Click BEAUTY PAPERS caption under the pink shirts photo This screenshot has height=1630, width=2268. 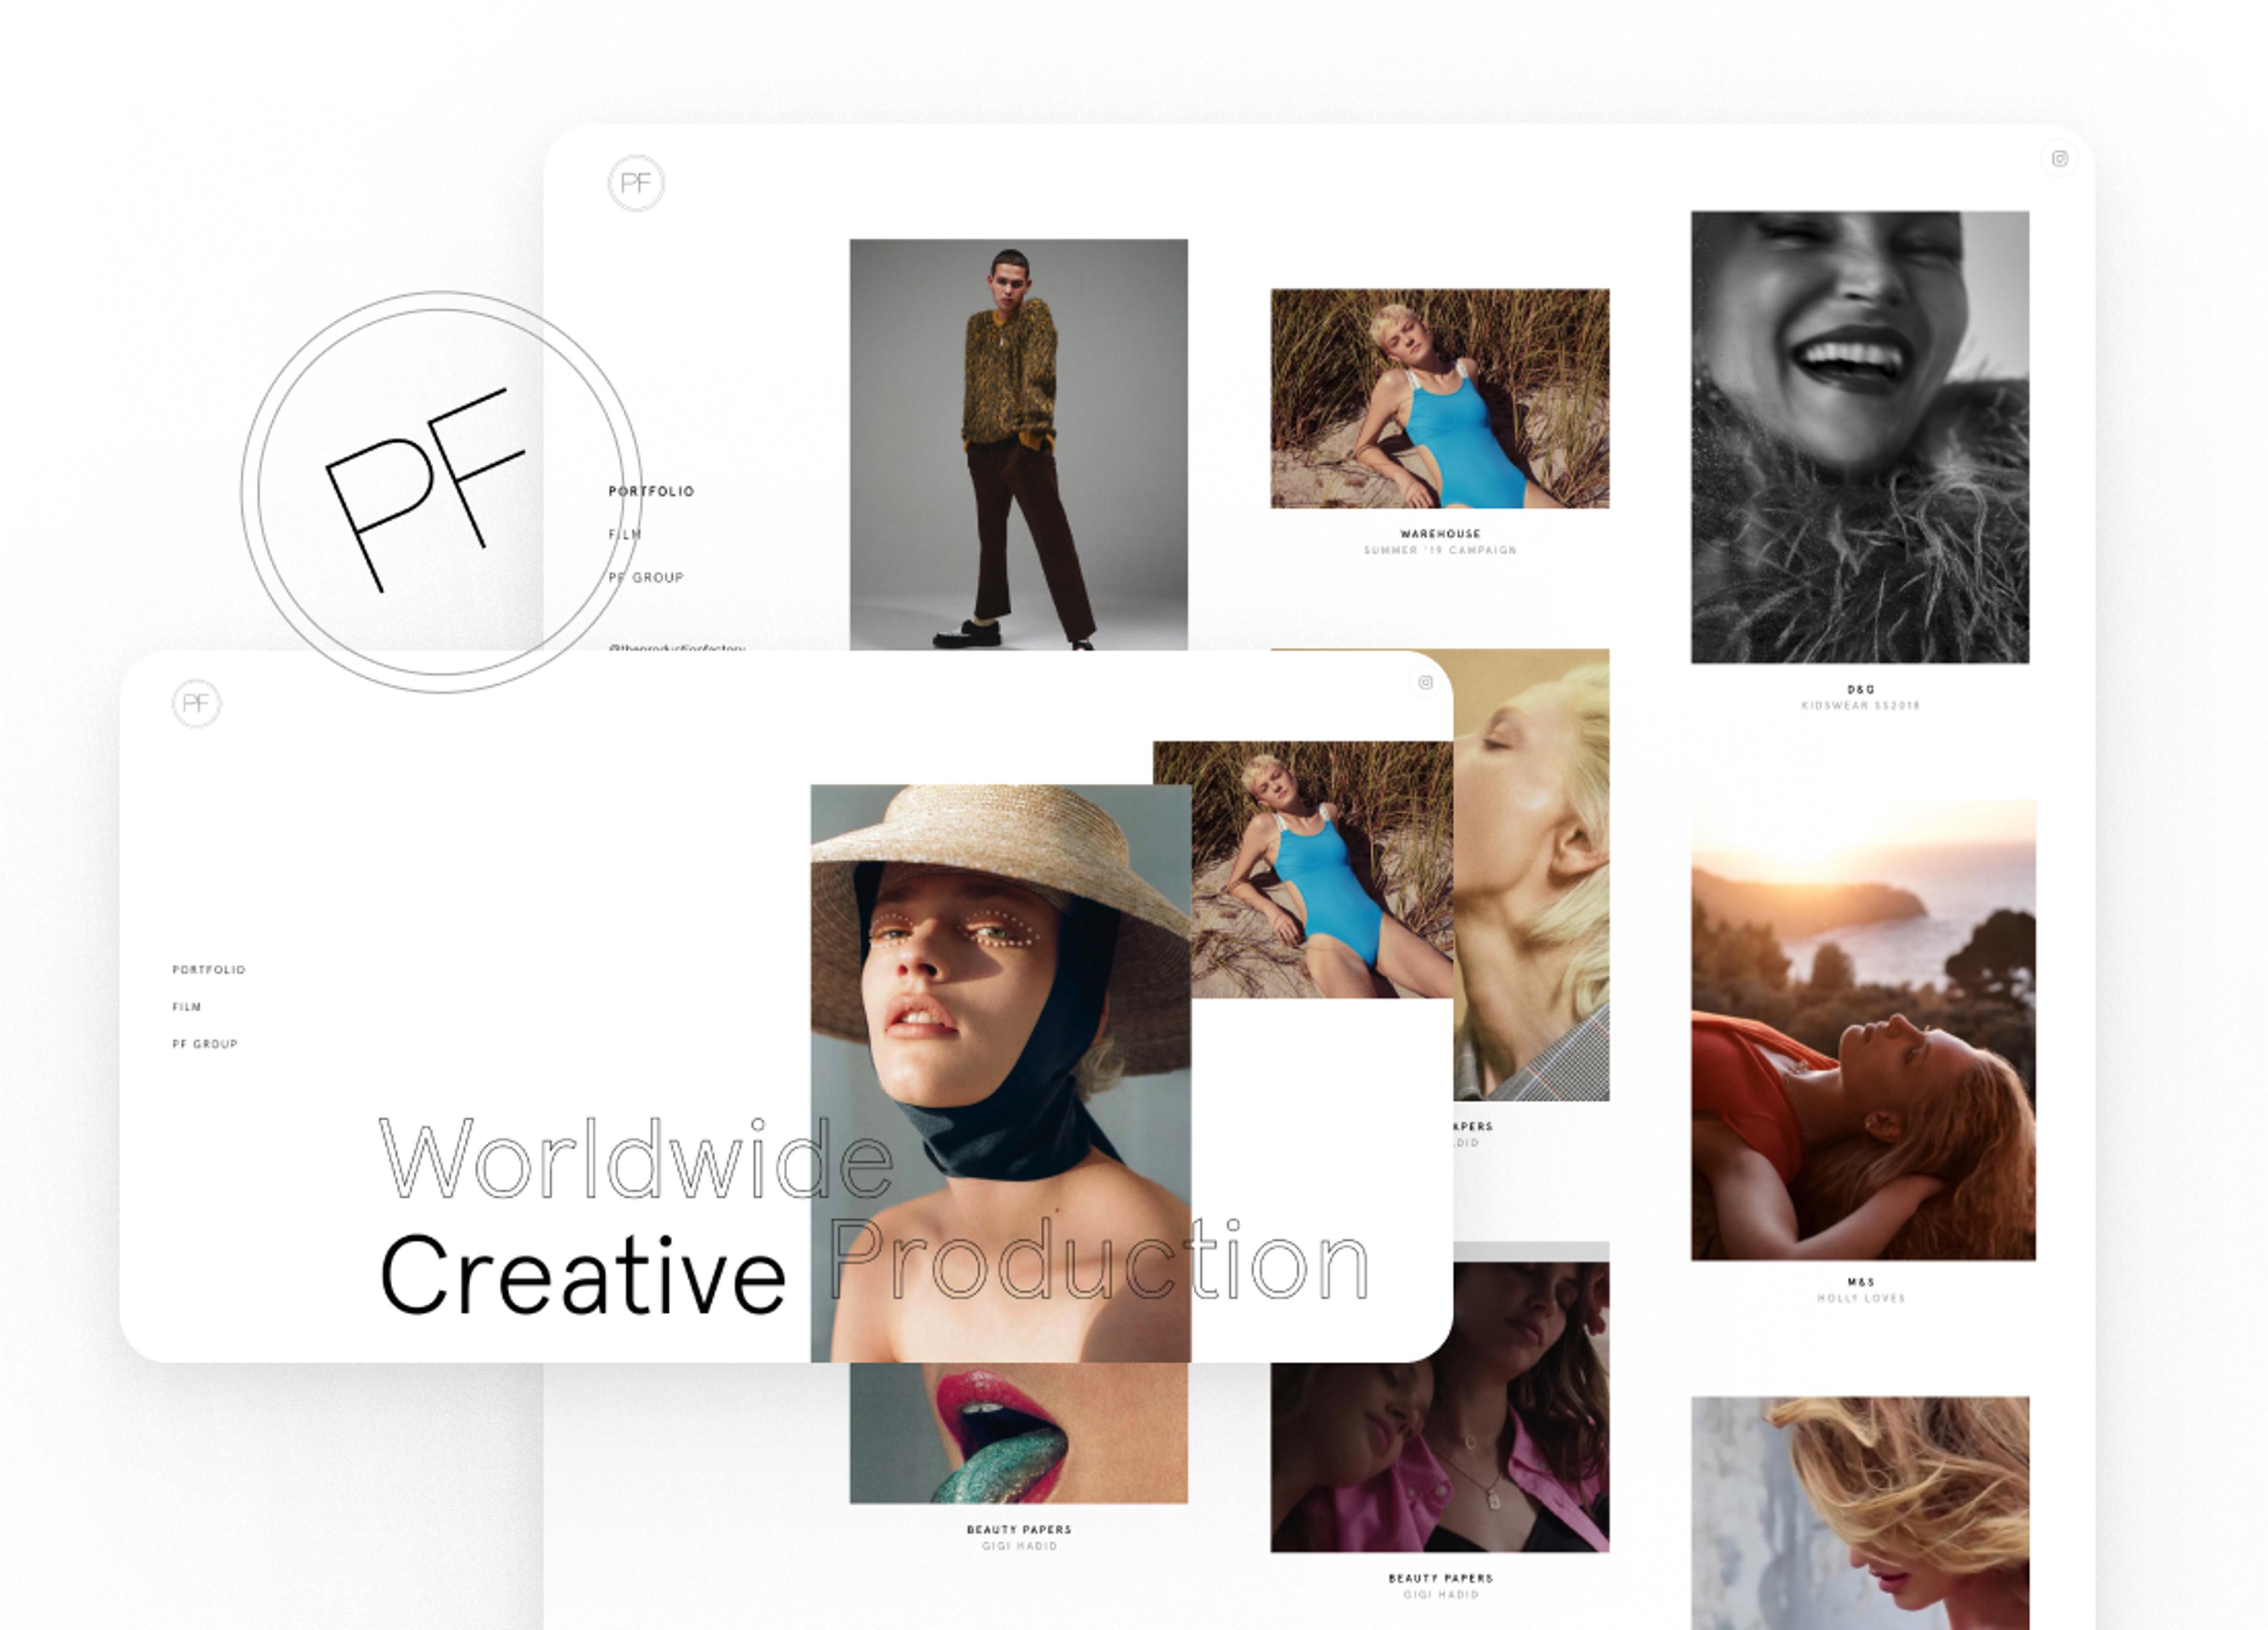[1440, 1578]
